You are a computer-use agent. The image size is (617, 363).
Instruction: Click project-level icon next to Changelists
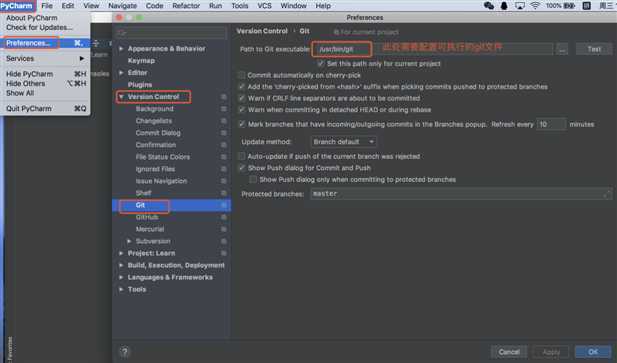click(224, 121)
